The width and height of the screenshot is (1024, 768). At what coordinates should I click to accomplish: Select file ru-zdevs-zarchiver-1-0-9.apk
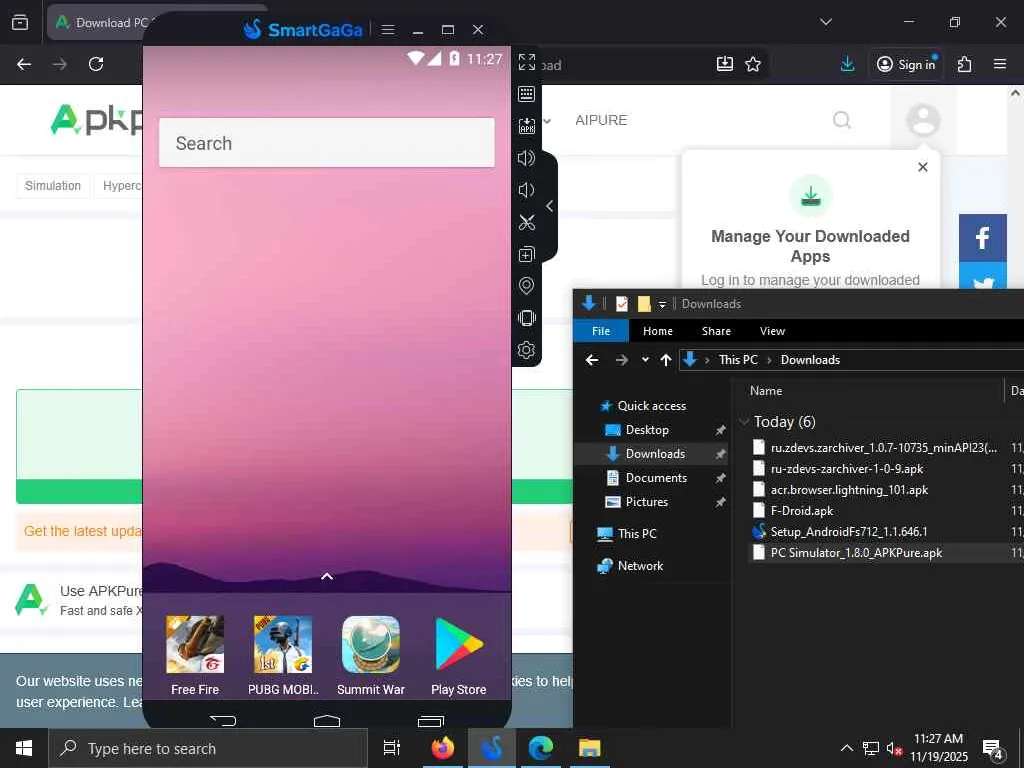coord(846,469)
